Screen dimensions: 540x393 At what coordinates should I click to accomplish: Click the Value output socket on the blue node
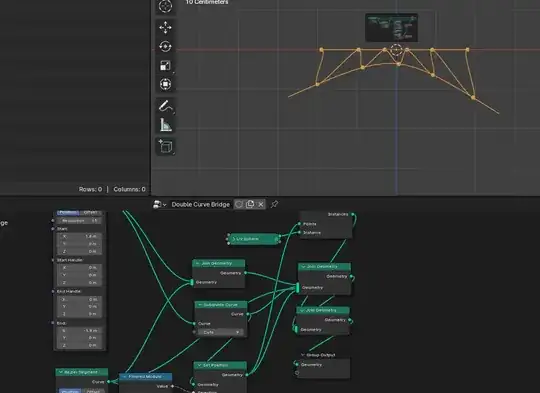tap(172, 386)
